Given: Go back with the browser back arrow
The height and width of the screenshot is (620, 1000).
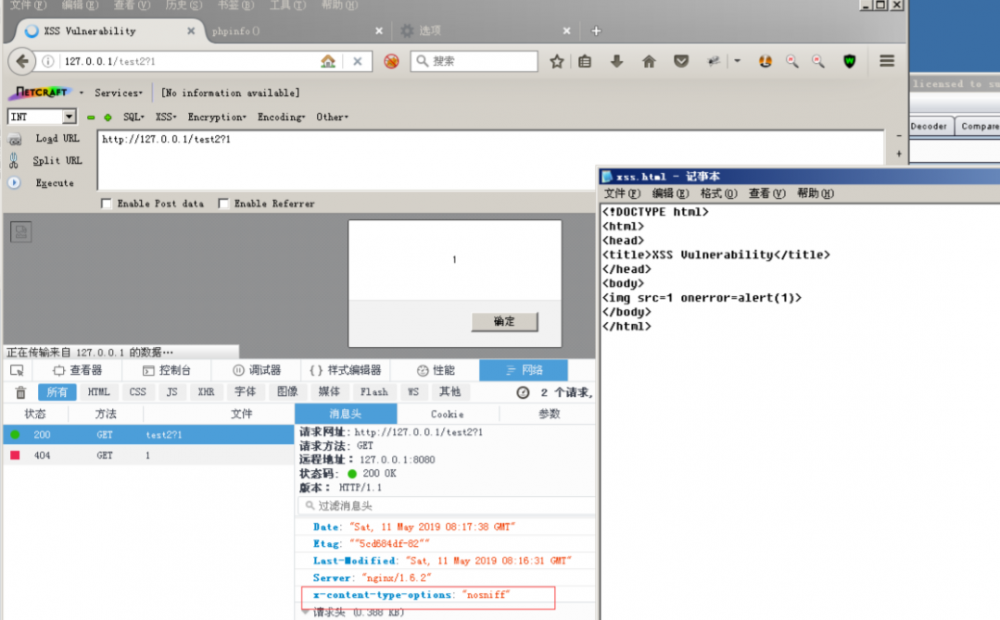Looking at the screenshot, I should [x=22, y=61].
